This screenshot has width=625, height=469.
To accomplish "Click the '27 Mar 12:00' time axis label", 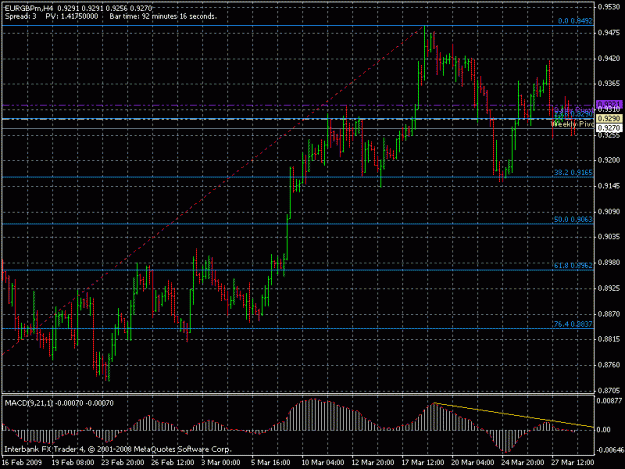I will (573, 462).
